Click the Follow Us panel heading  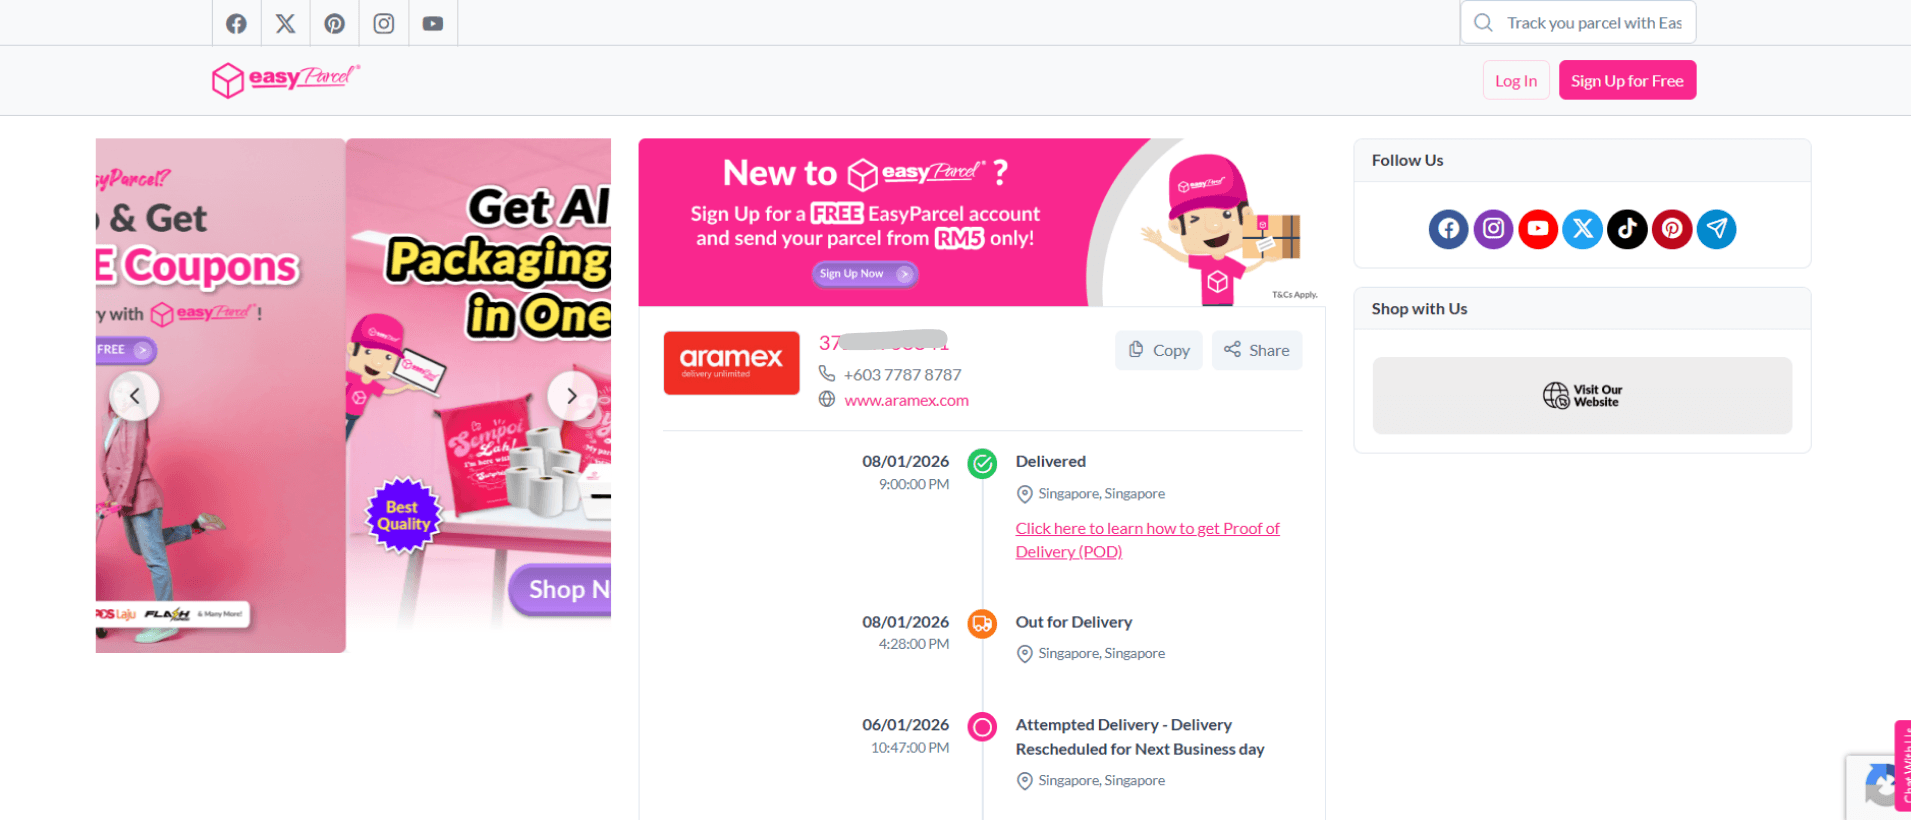click(1407, 160)
